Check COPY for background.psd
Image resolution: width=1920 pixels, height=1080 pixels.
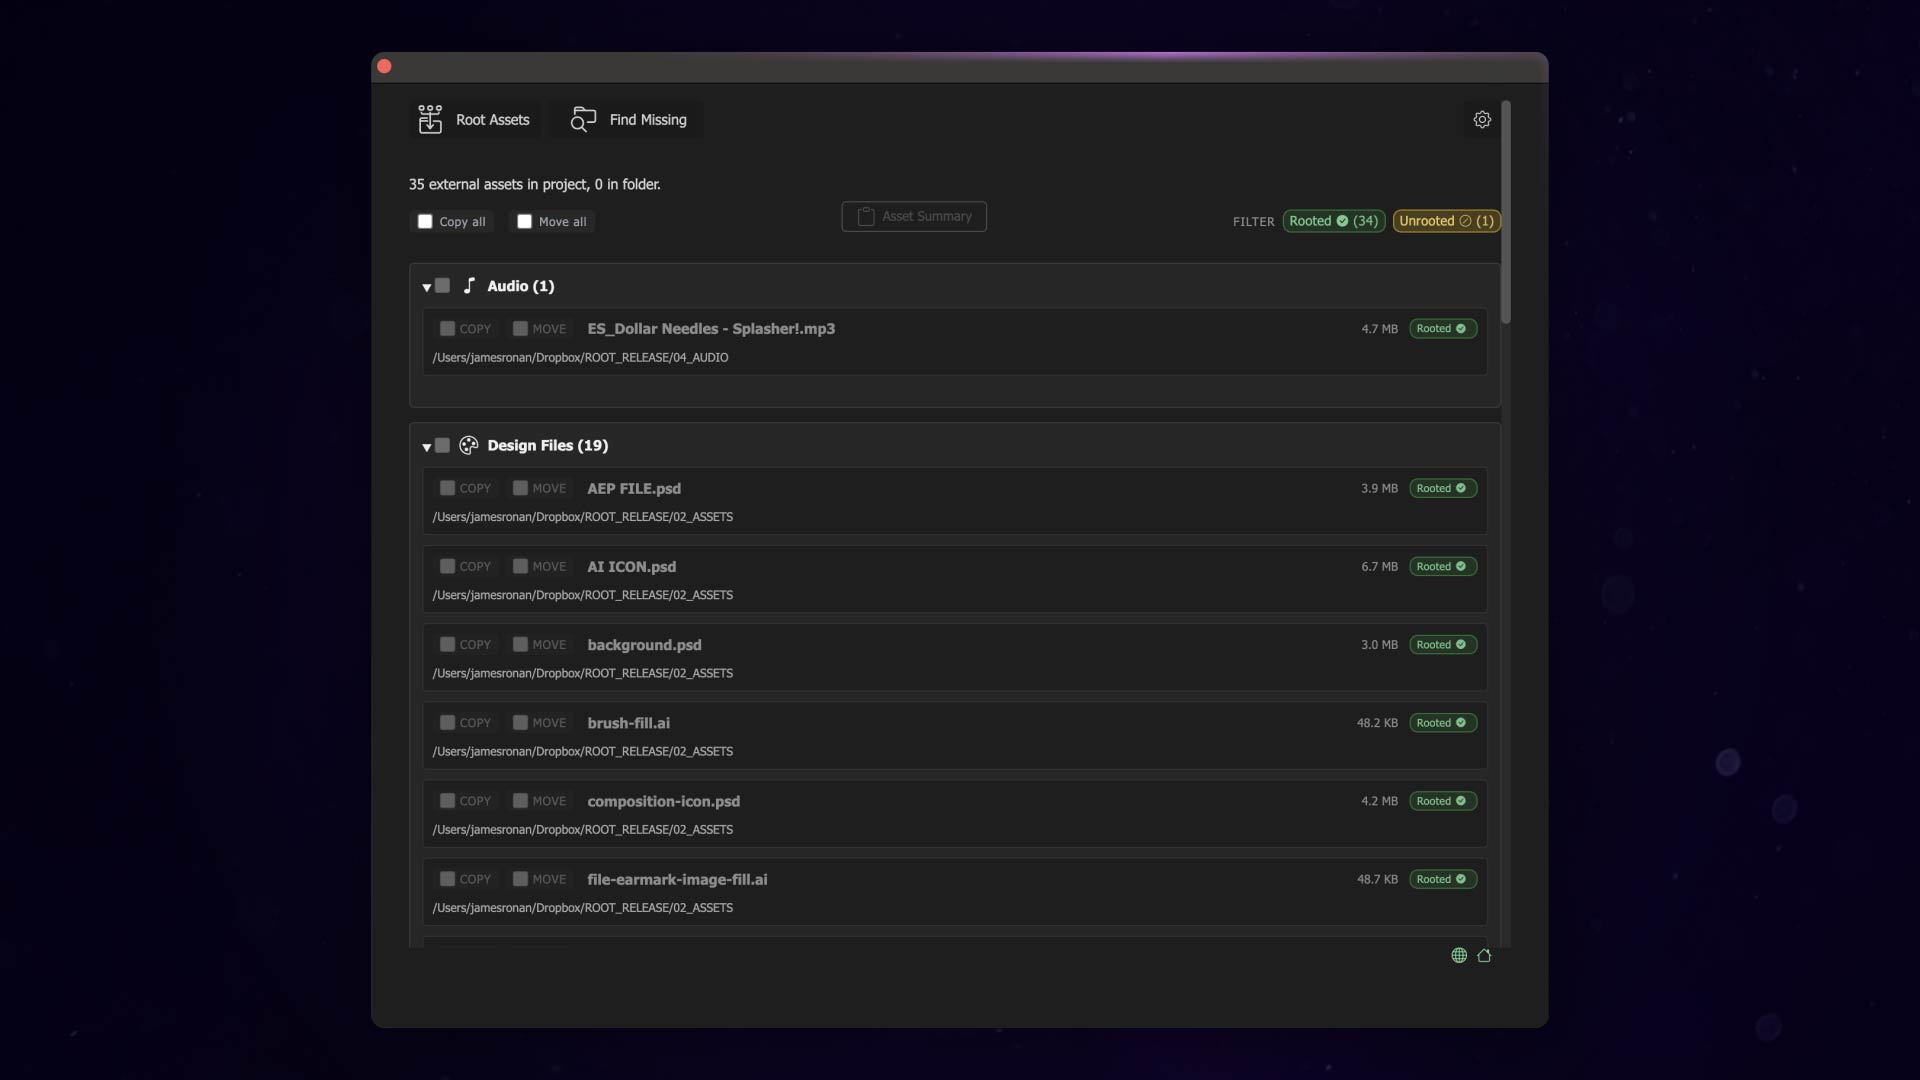pyautogui.click(x=447, y=645)
